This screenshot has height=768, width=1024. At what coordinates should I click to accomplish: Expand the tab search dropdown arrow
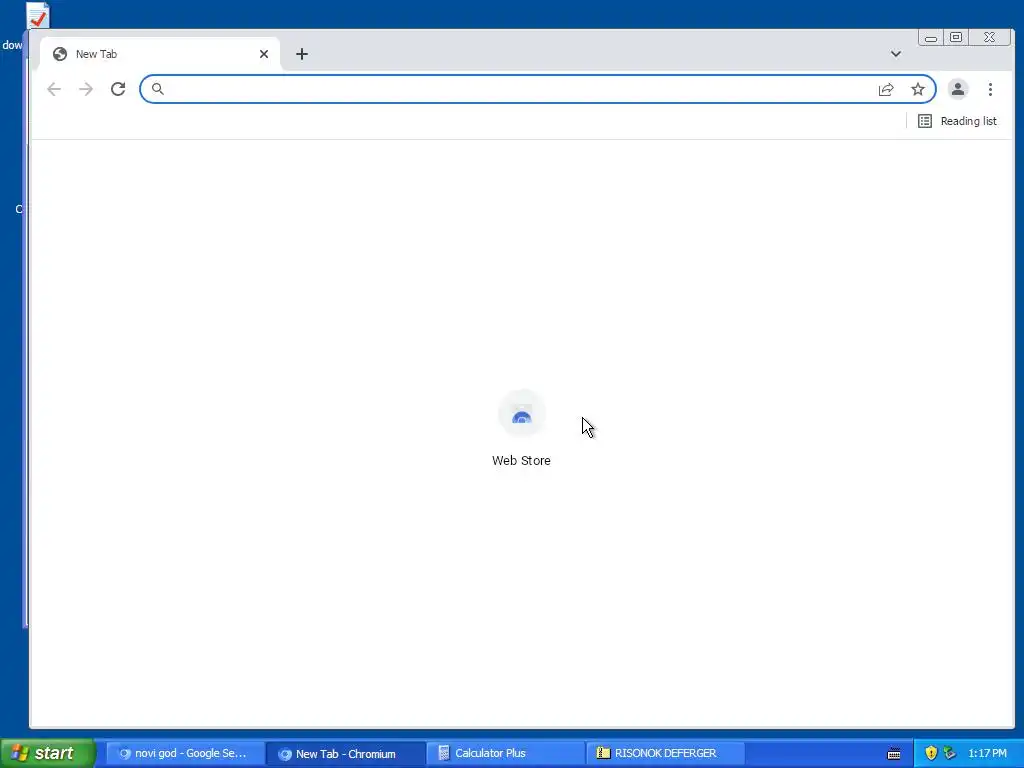point(895,54)
